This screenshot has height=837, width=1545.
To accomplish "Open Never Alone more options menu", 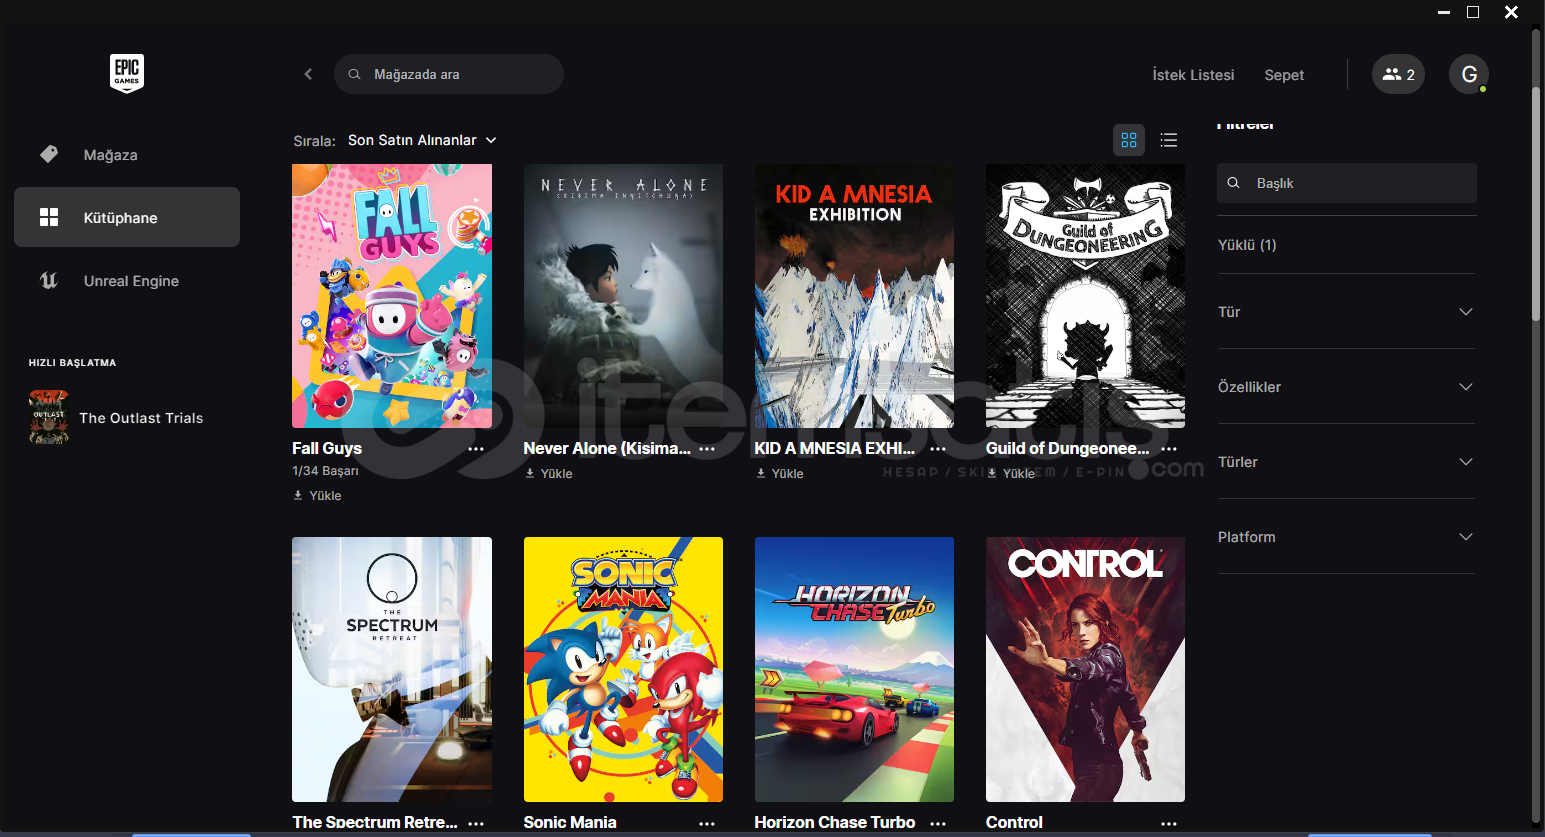I will (707, 449).
